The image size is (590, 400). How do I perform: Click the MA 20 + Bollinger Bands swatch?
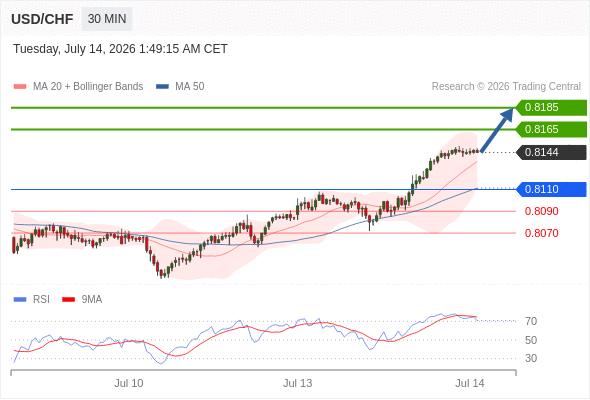tap(20, 87)
